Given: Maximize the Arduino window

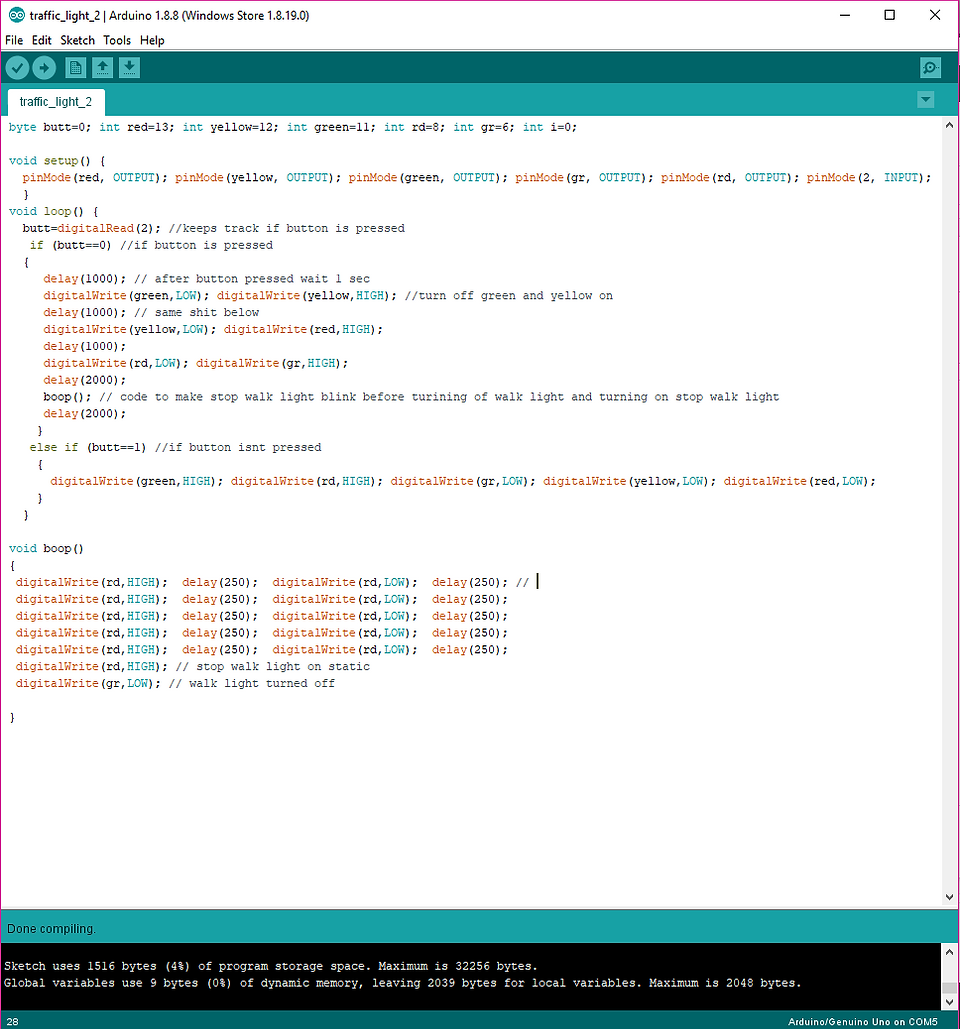Looking at the screenshot, I should [x=890, y=15].
